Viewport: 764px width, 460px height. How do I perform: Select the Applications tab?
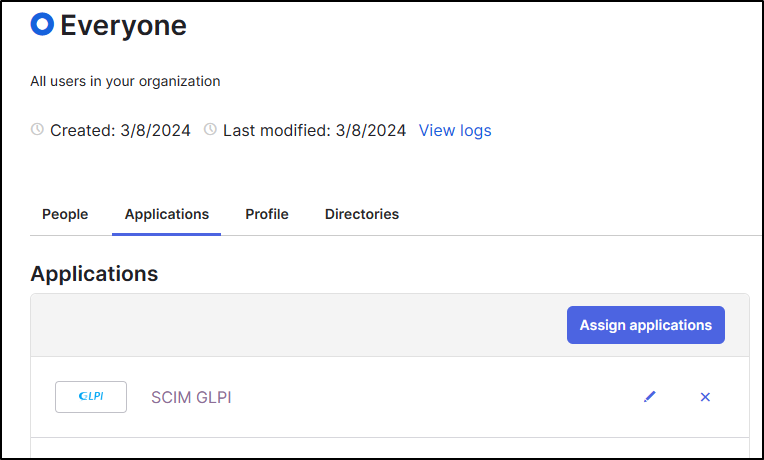point(167,214)
